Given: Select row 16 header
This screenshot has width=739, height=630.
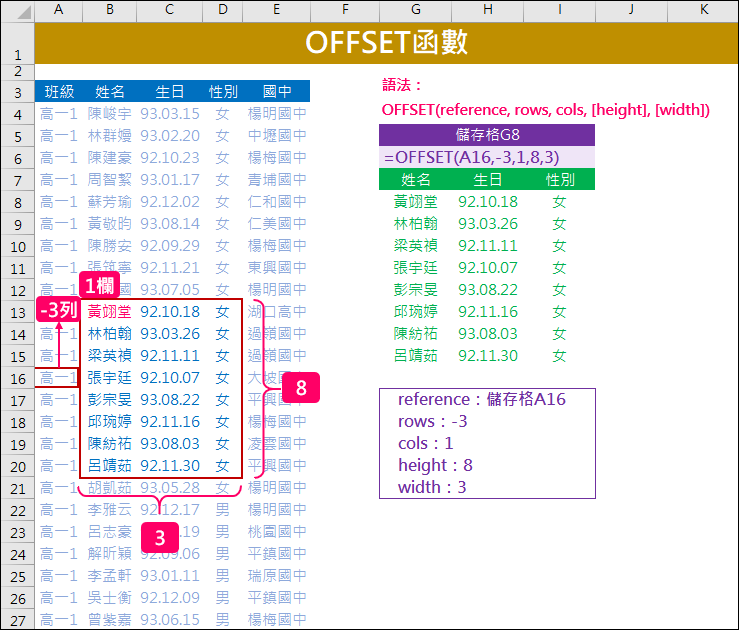Looking at the screenshot, I should (18, 378).
